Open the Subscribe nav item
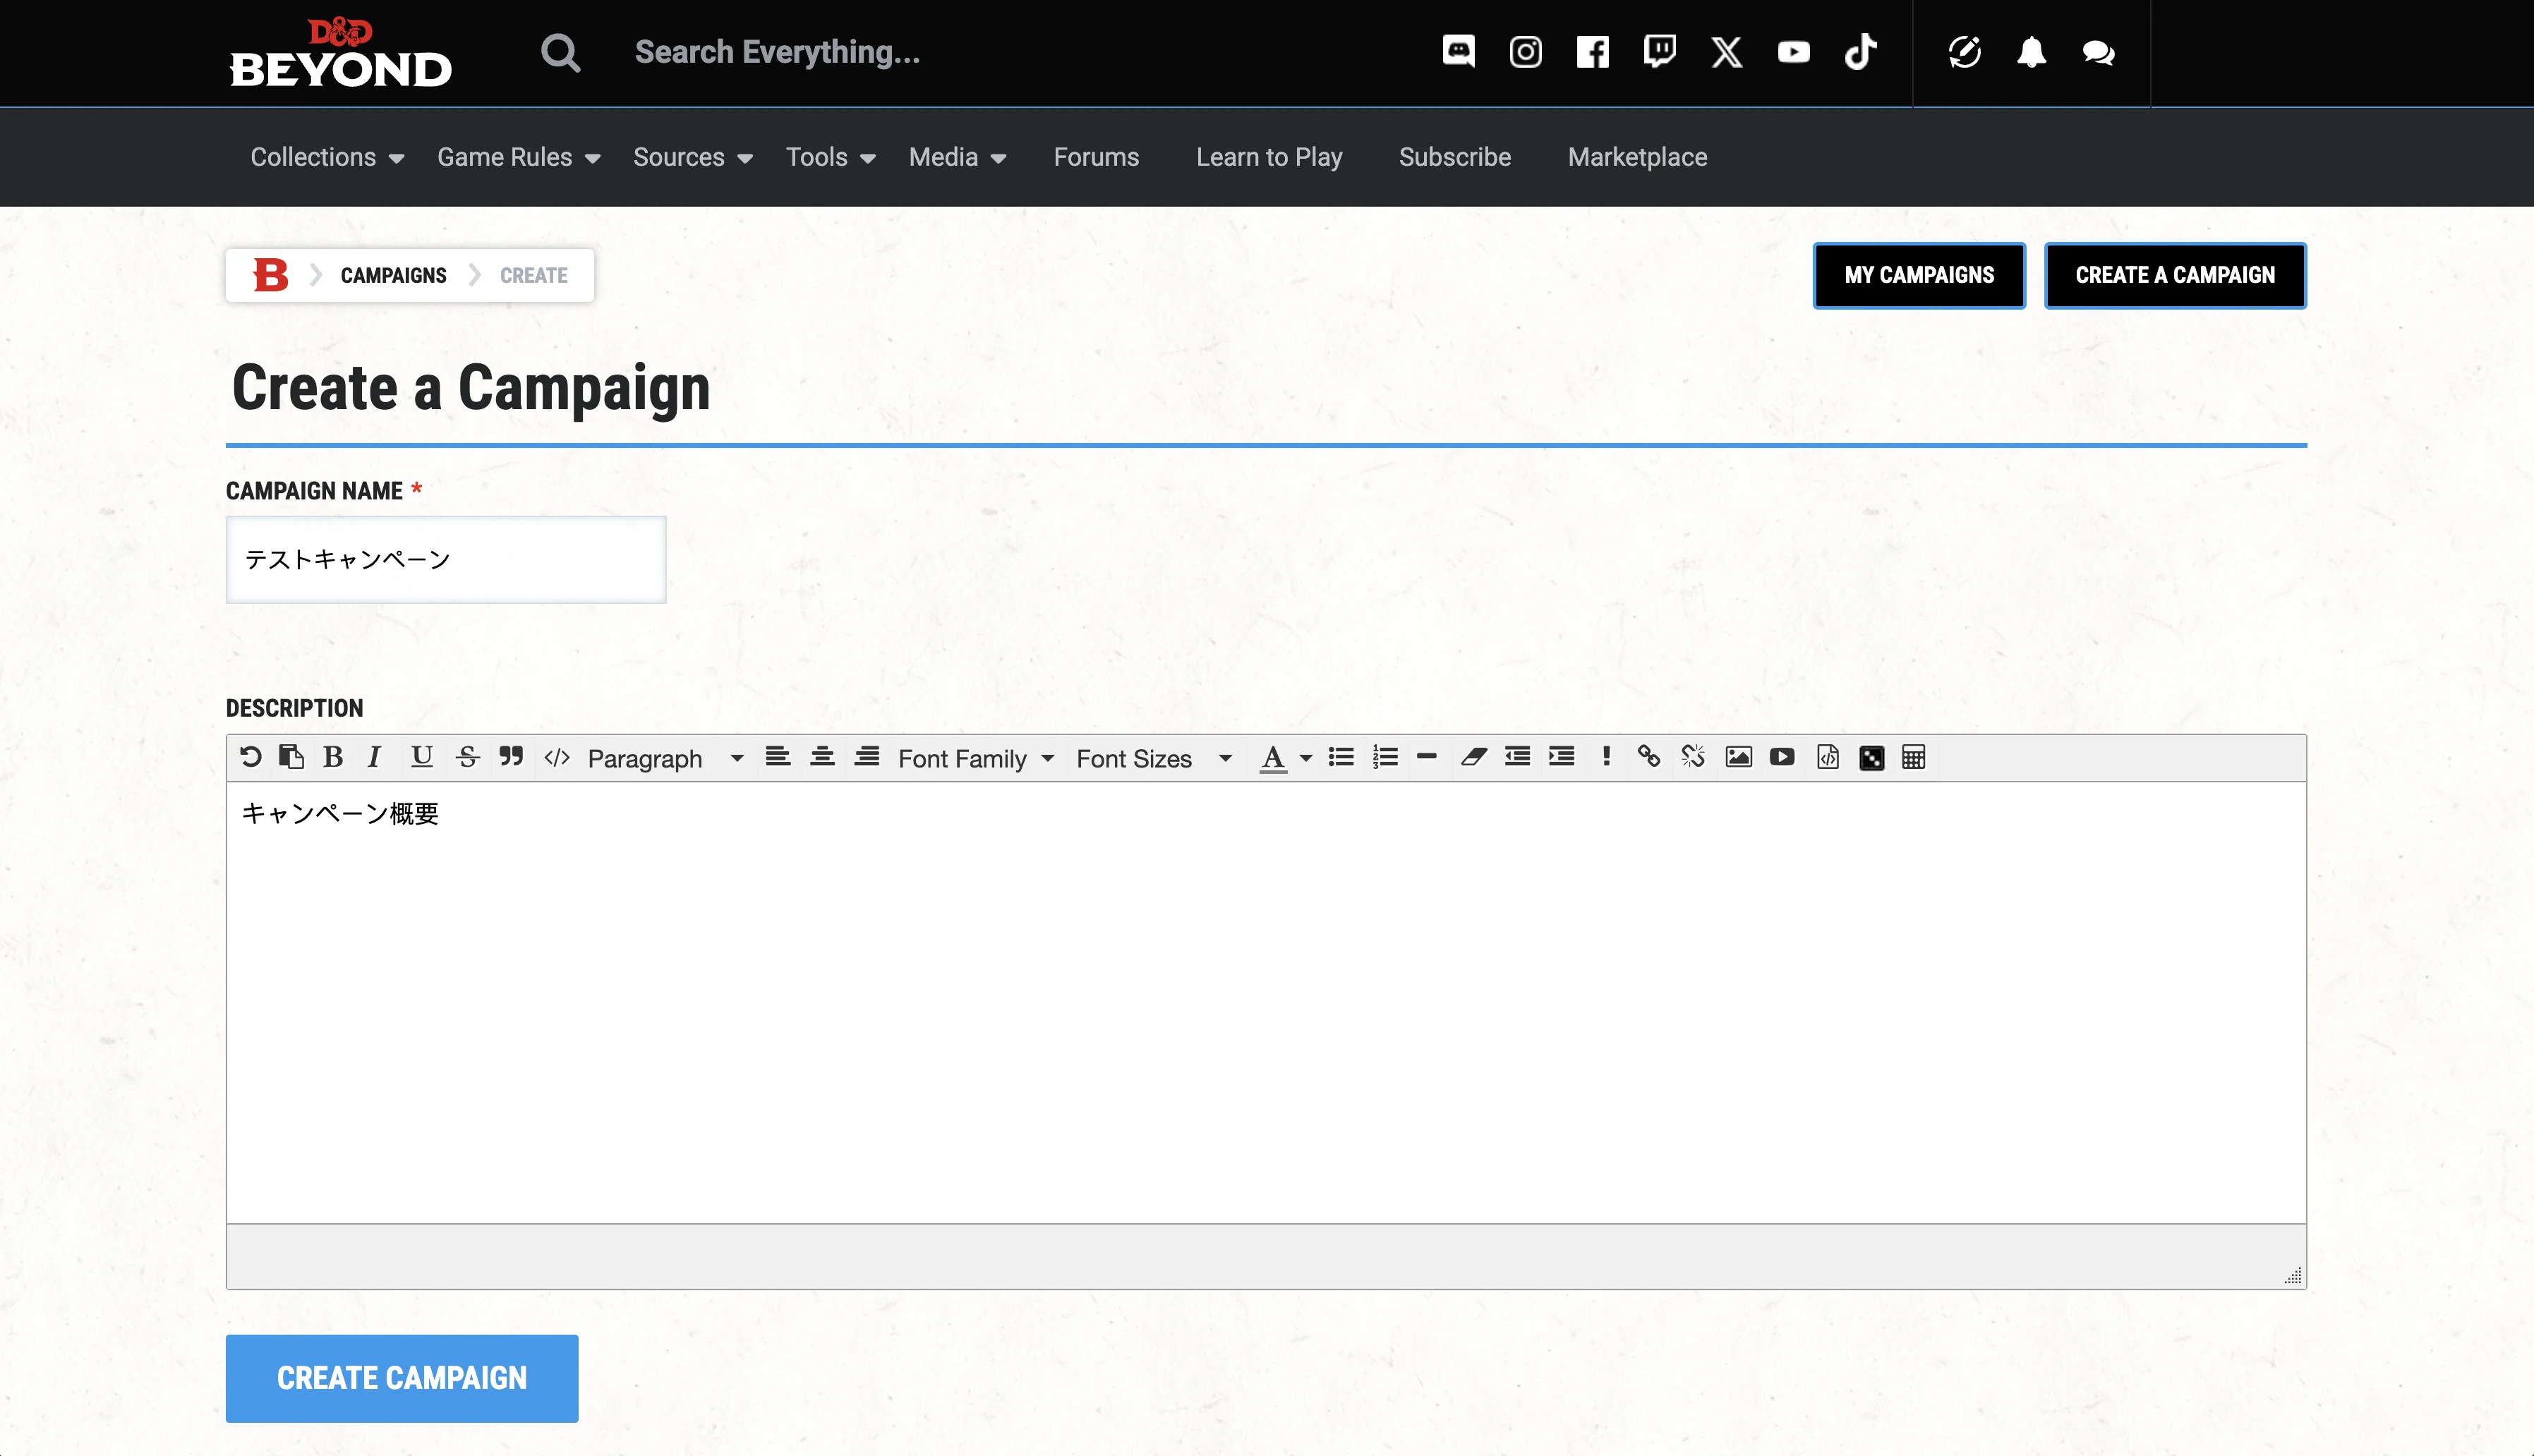 click(1455, 157)
